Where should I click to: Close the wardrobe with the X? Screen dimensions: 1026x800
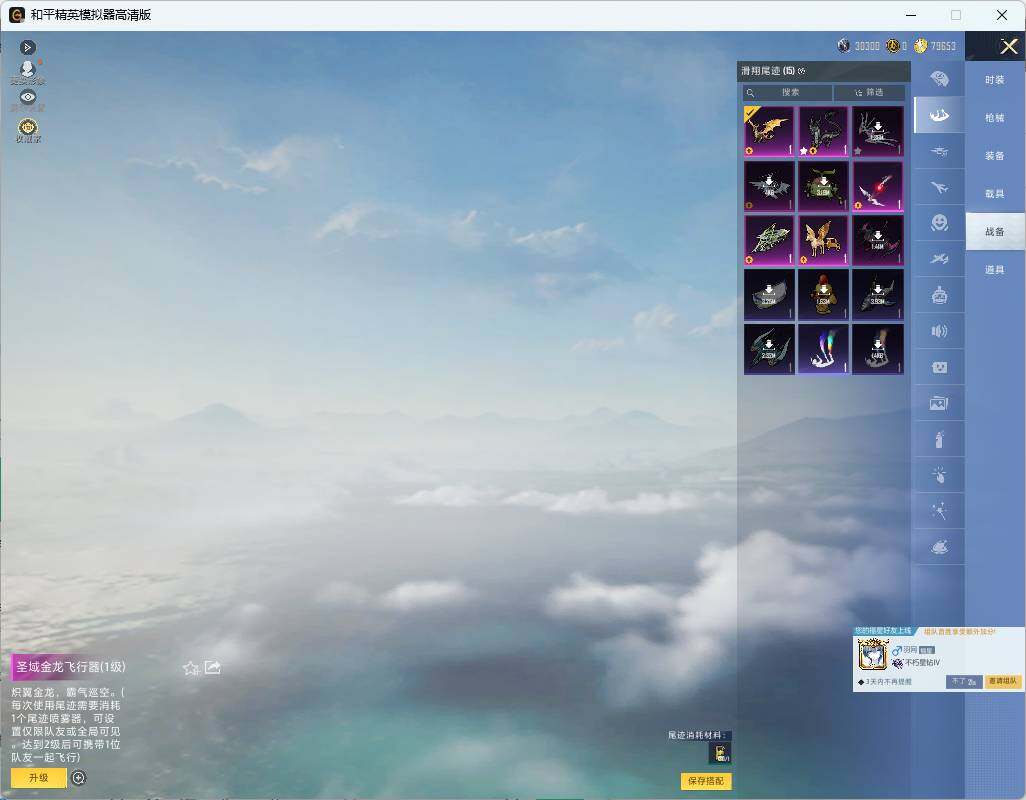pos(1009,46)
